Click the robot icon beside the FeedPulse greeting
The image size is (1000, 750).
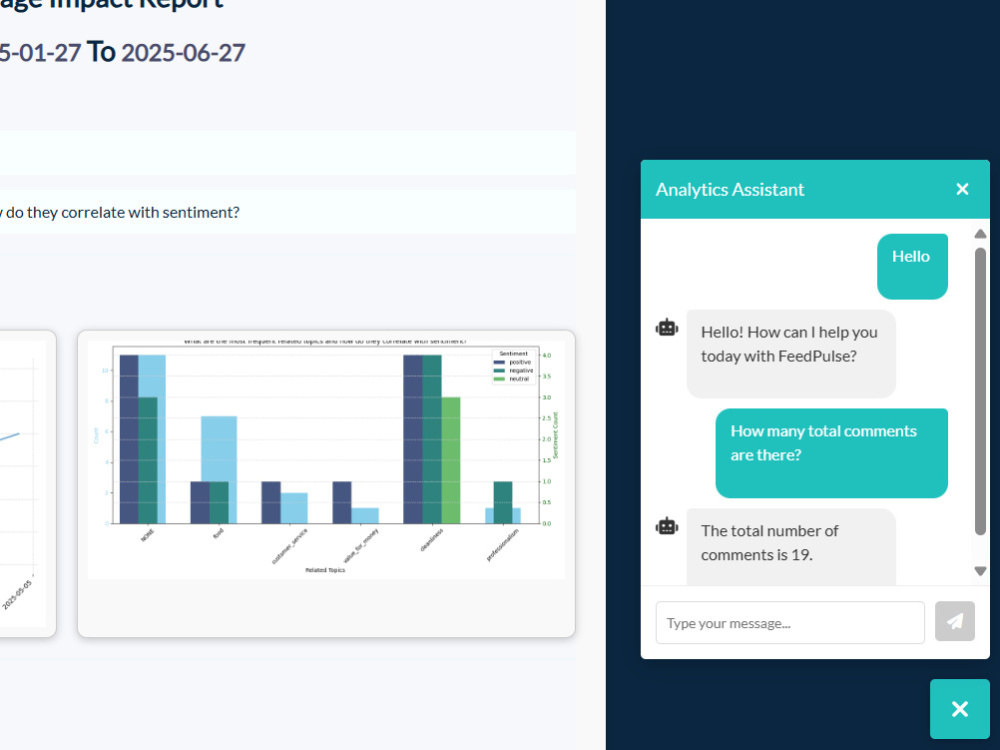(667, 328)
